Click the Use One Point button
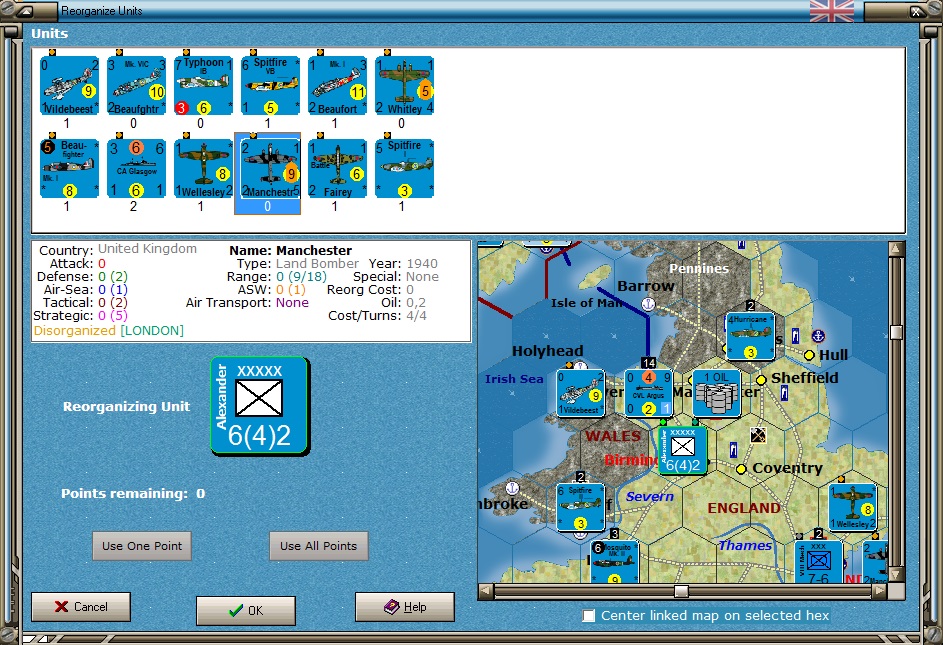This screenshot has width=943, height=645. (142, 546)
